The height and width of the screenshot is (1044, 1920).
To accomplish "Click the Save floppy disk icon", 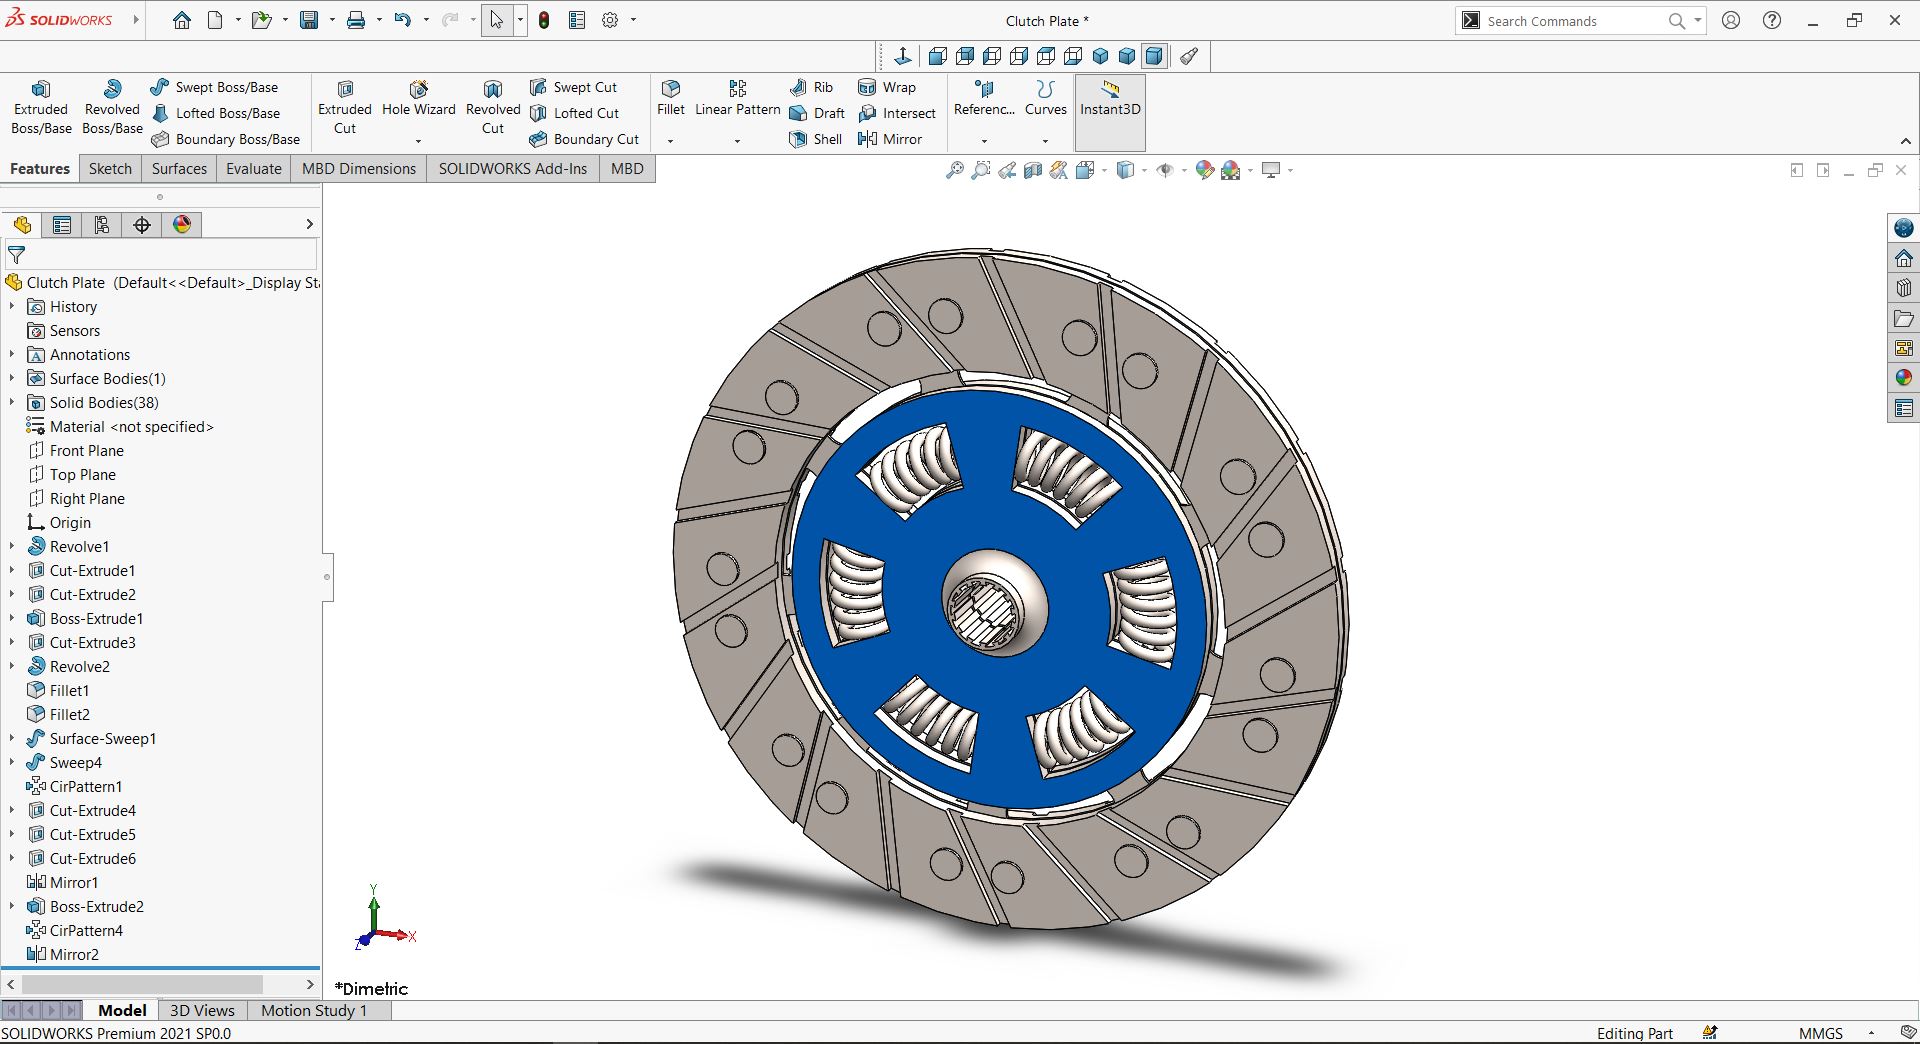I will [309, 20].
